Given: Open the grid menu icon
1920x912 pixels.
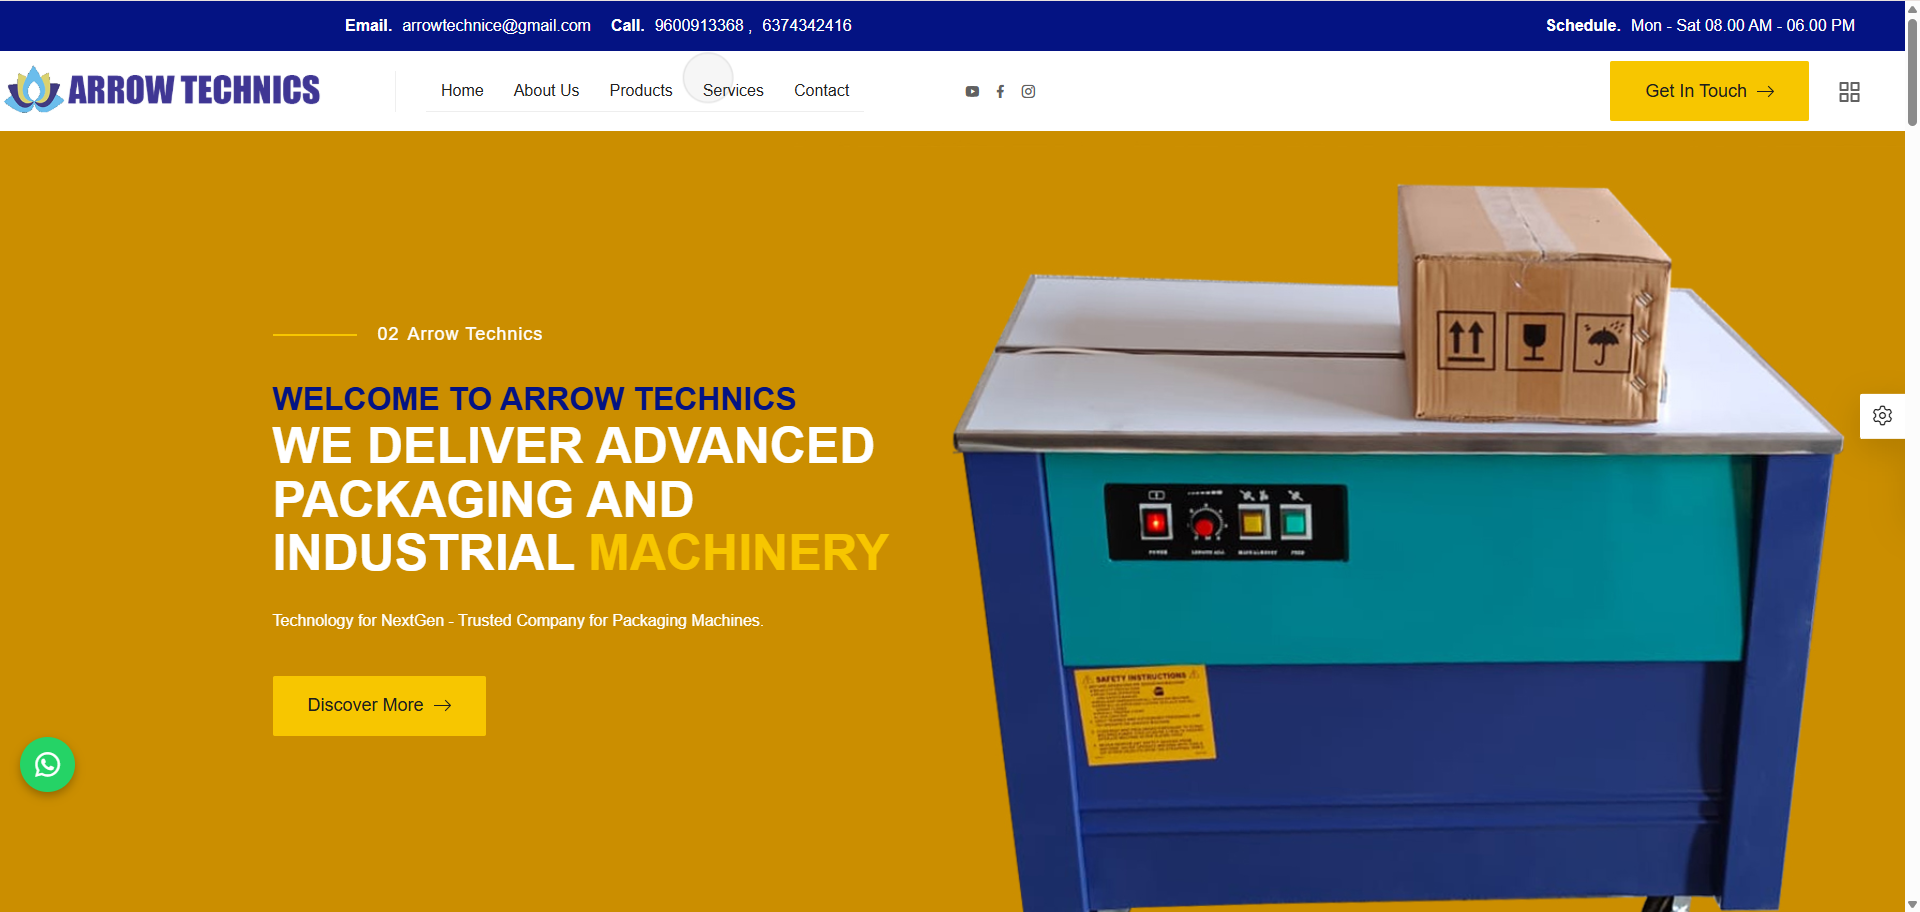Looking at the screenshot, I should point(1849,92).
